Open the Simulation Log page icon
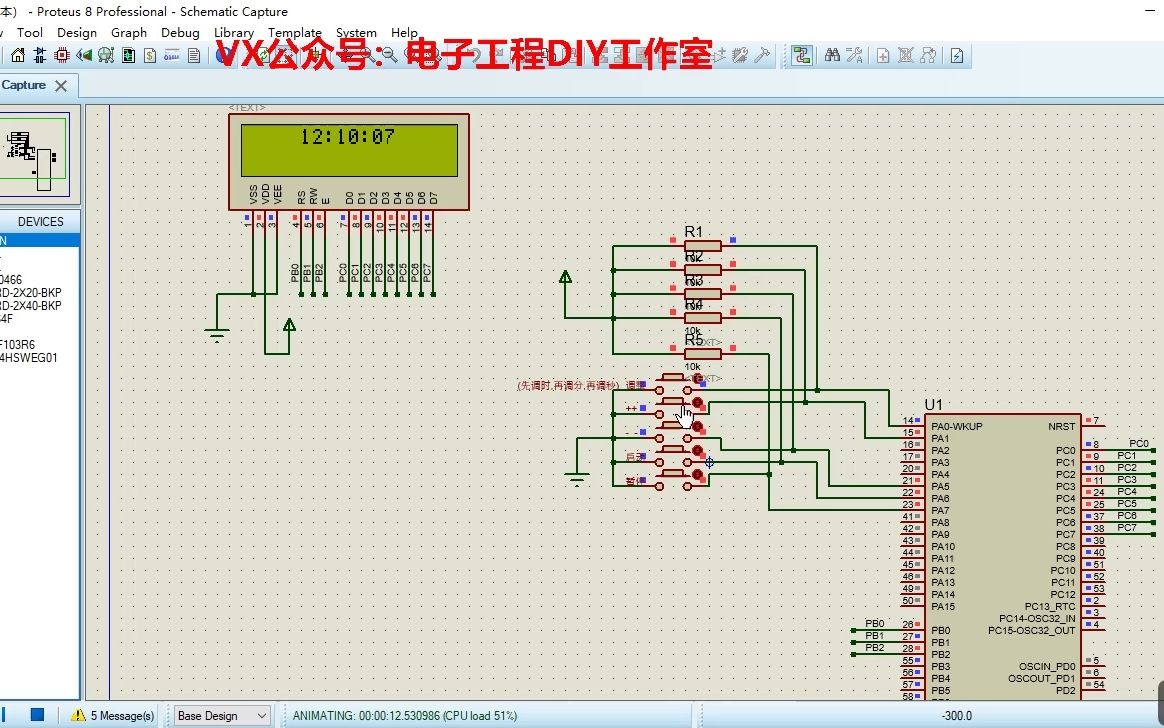This screenshot has width=1164, height=728. pos(957,55)
